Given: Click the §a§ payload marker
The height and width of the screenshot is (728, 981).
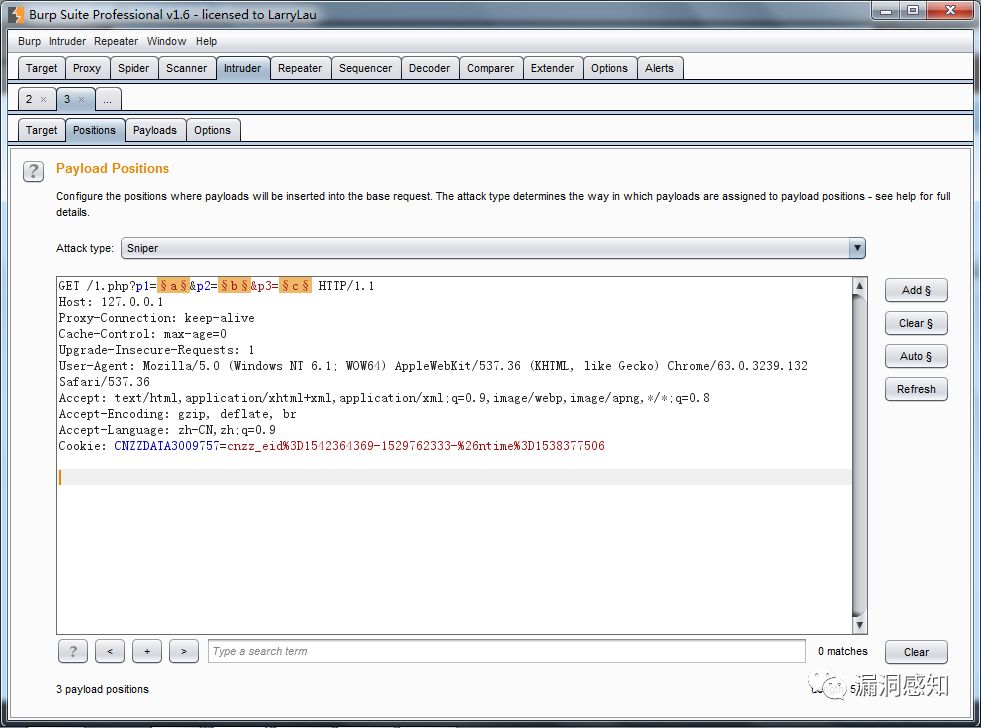Looking at the screenshot, I should point(173,286).
